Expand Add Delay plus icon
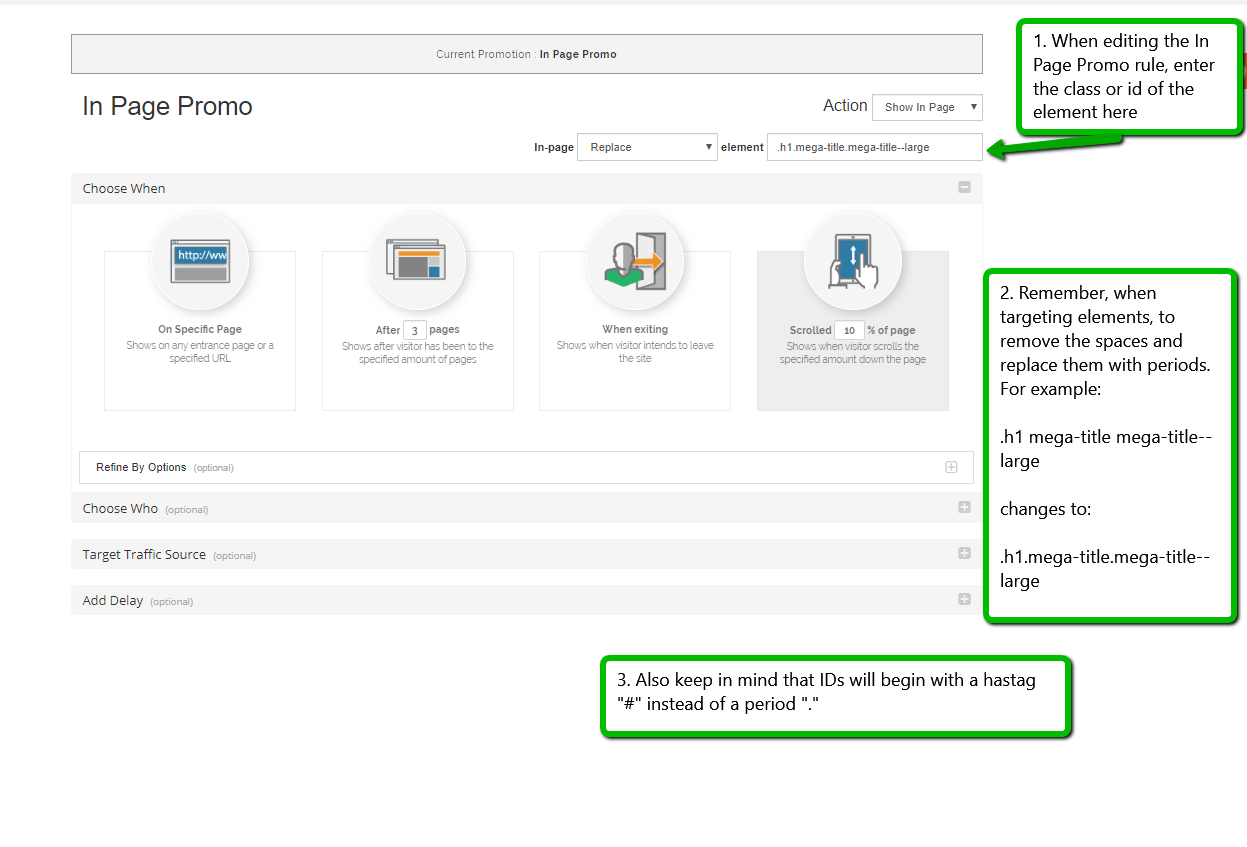The width and height of the screenshot is (1247, 847). (x=964, y=600)
